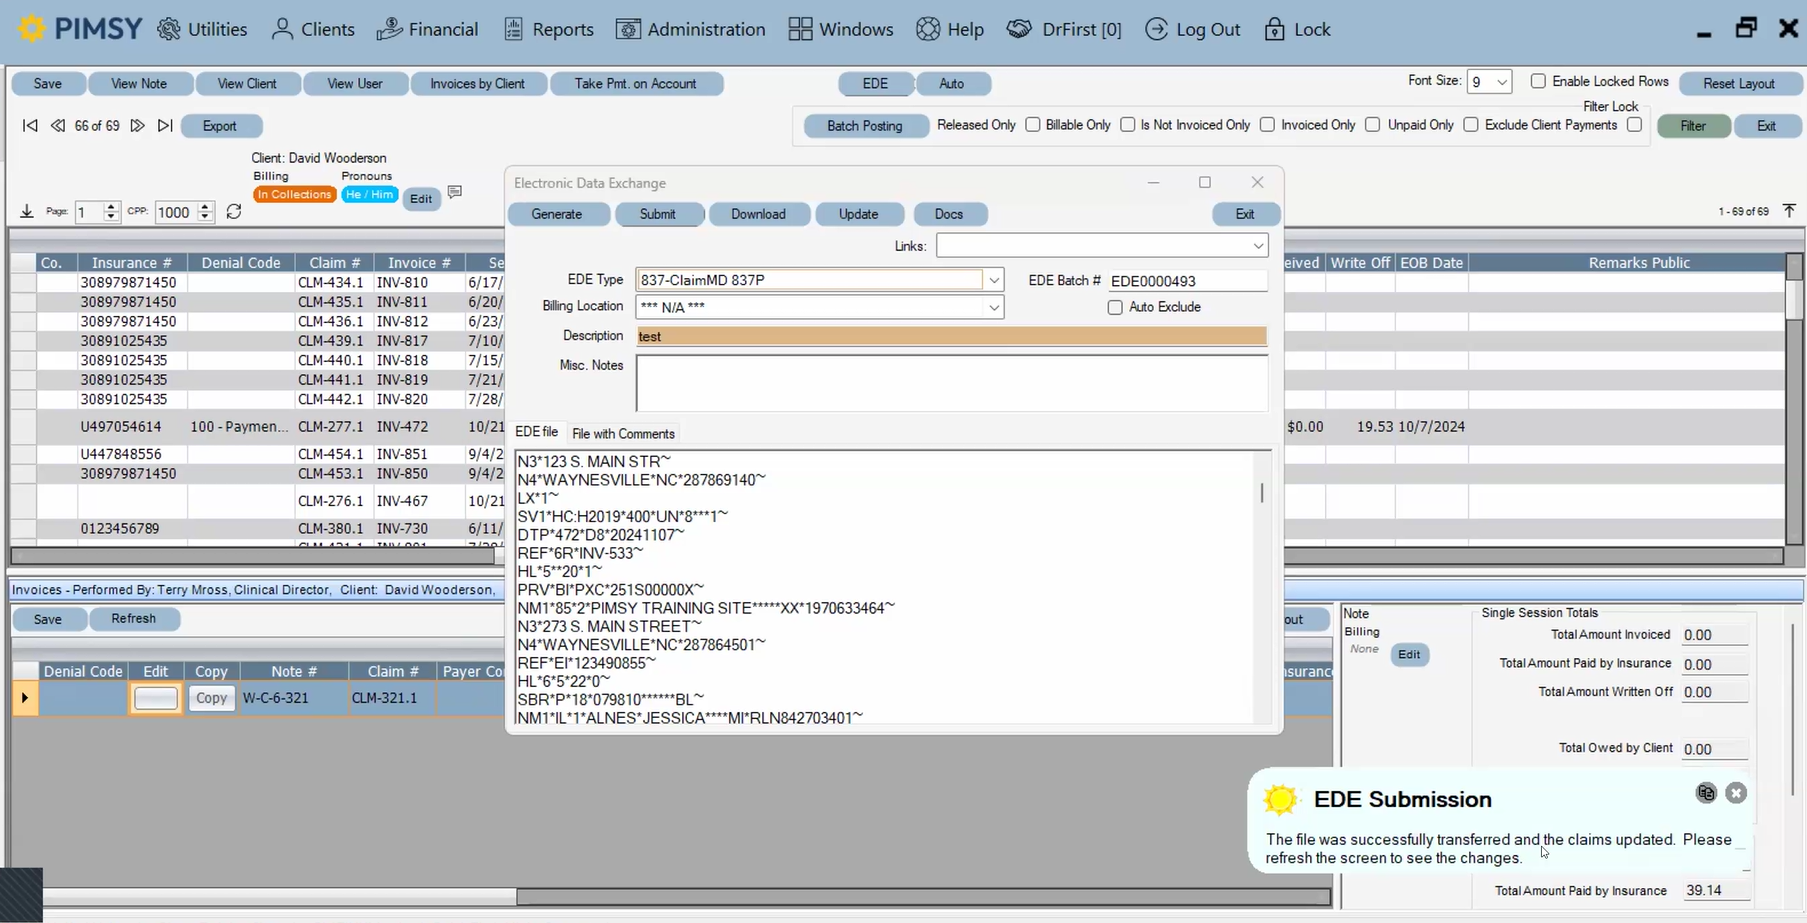Viewport: 1807px width, 923px height.
Task: Open DrFirst via the handshake icon
Action: pos(1019,29)
